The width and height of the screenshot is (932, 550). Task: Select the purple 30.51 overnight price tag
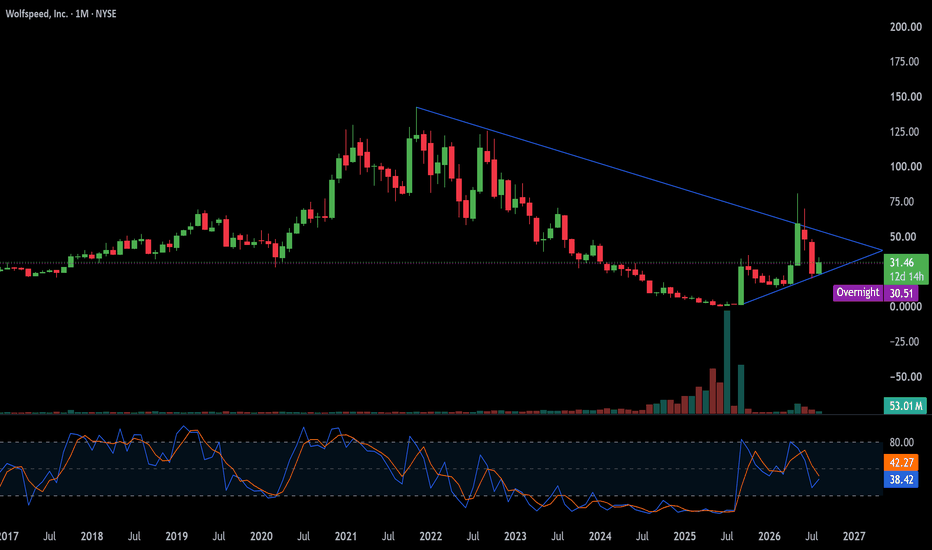(901, 293)
